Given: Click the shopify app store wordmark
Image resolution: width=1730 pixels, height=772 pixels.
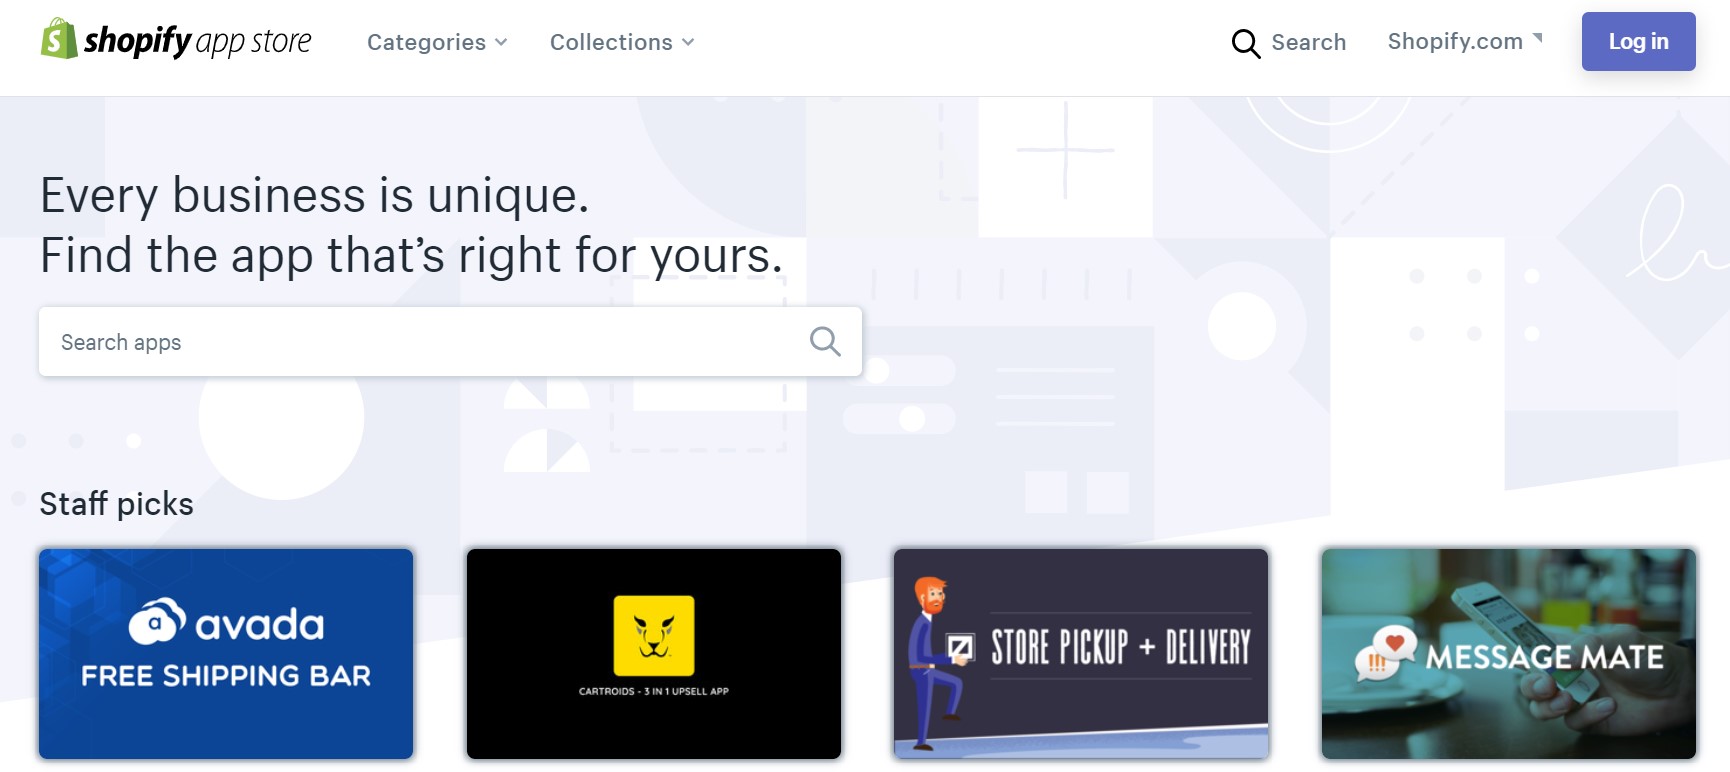Looking at the screenshot, I should [198, 41].
